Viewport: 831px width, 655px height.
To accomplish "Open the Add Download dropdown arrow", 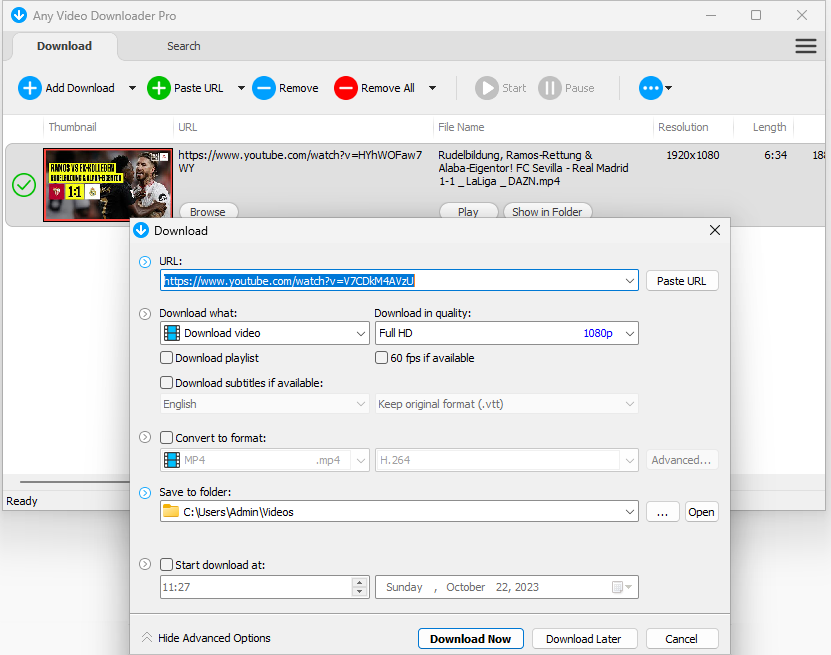I will point(132,88).
